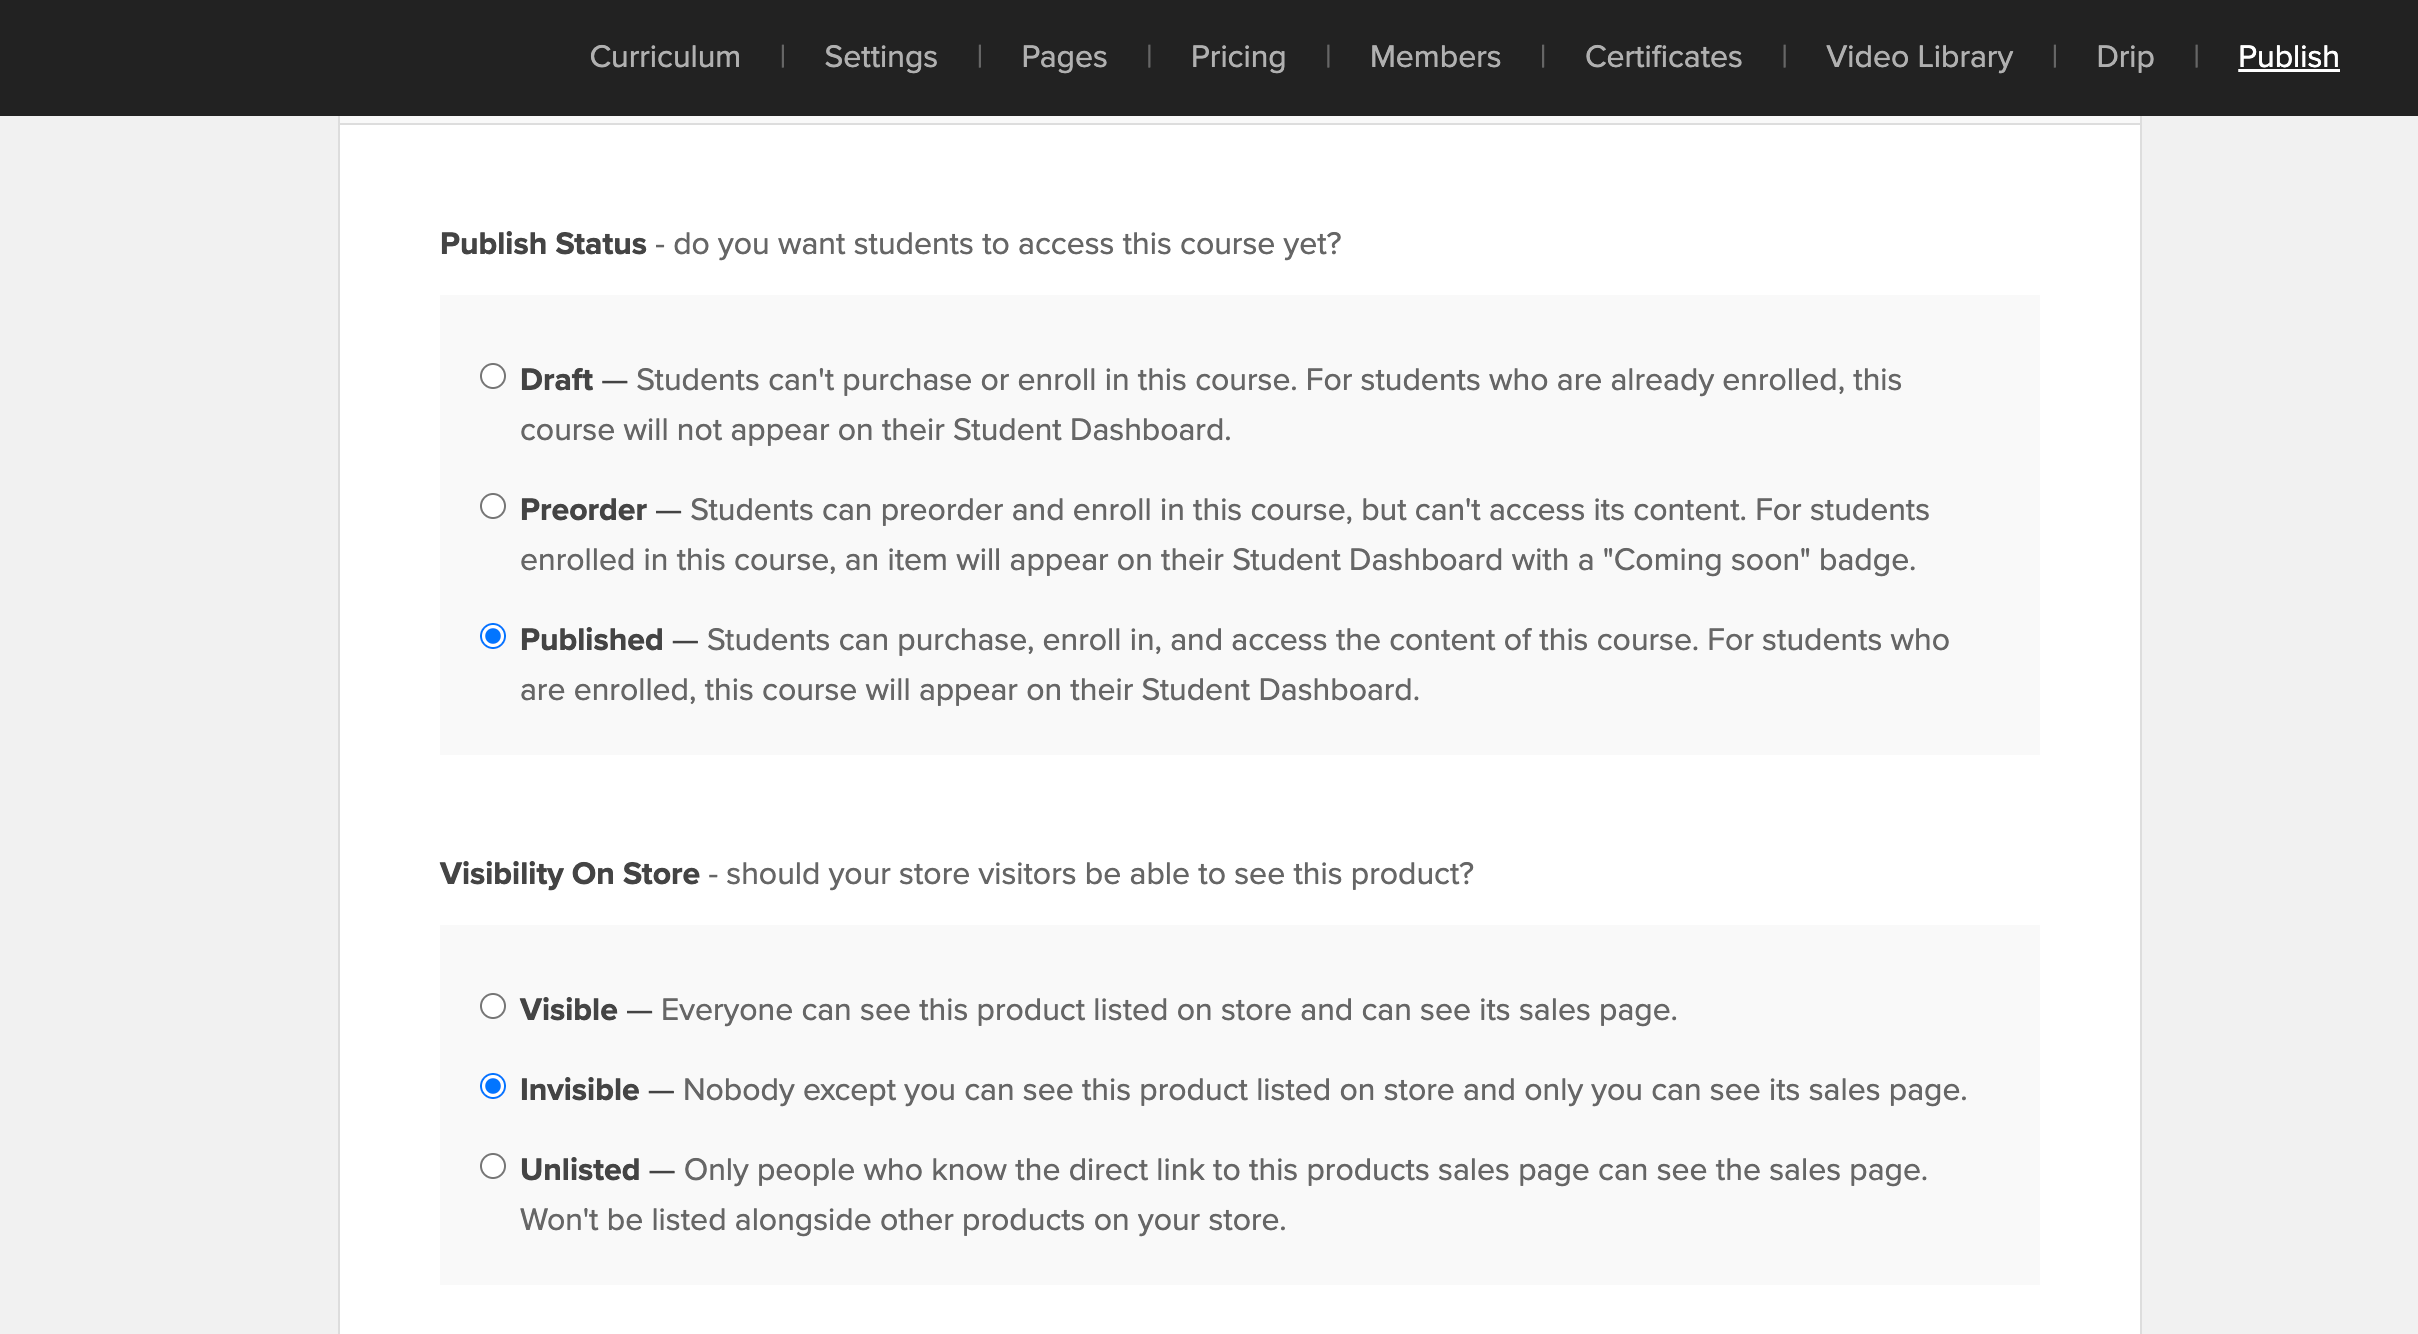Viewport: 2418px width, 1334px height.
Task: Open the Pricing tab
Action: [x=1238, y=57]
